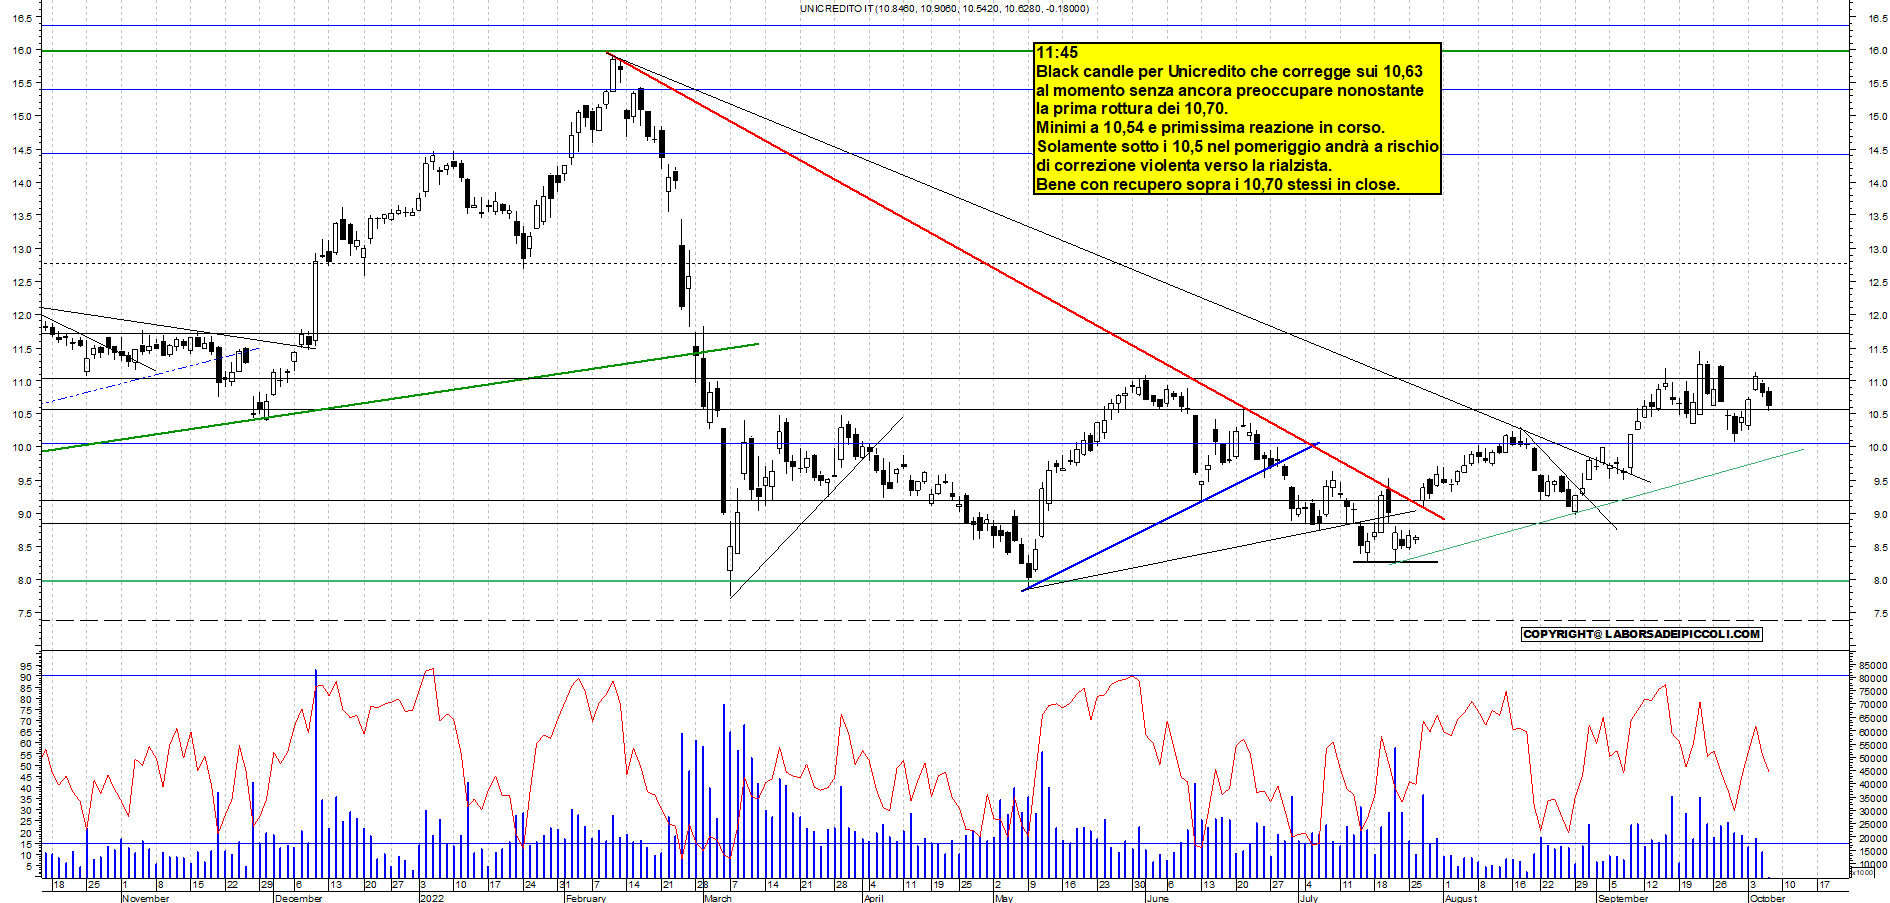1890x903 pixels.
Task: Select the 2022 year label on date axis
Action: pyautogui.click(x=431, y=898)
